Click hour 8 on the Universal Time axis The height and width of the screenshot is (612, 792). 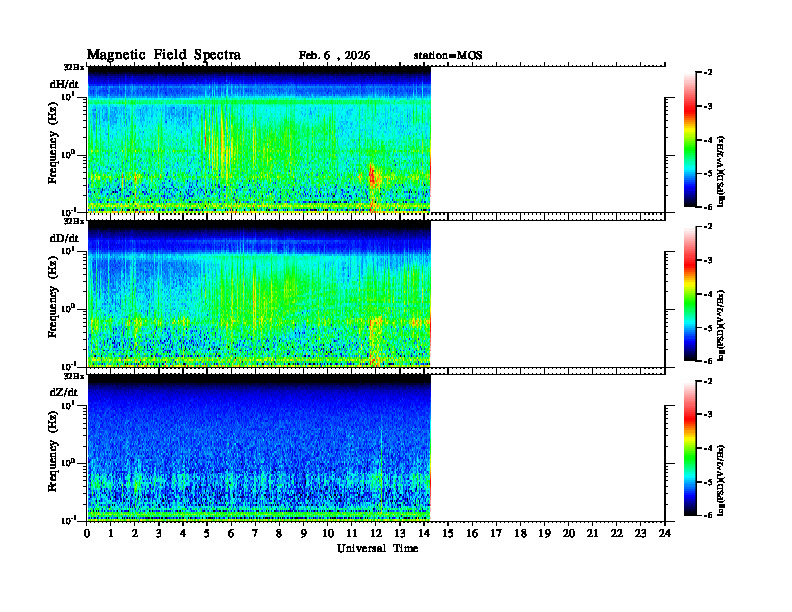coord(279,534)
